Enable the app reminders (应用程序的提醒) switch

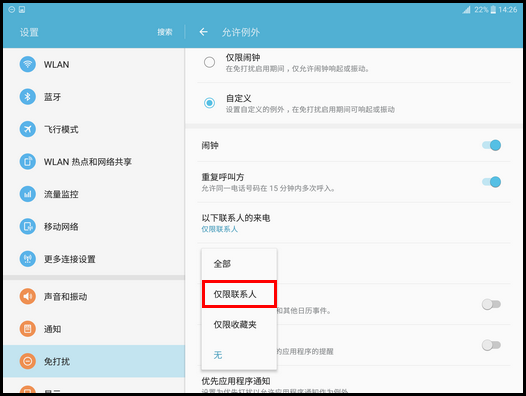[x=491, y=345]
